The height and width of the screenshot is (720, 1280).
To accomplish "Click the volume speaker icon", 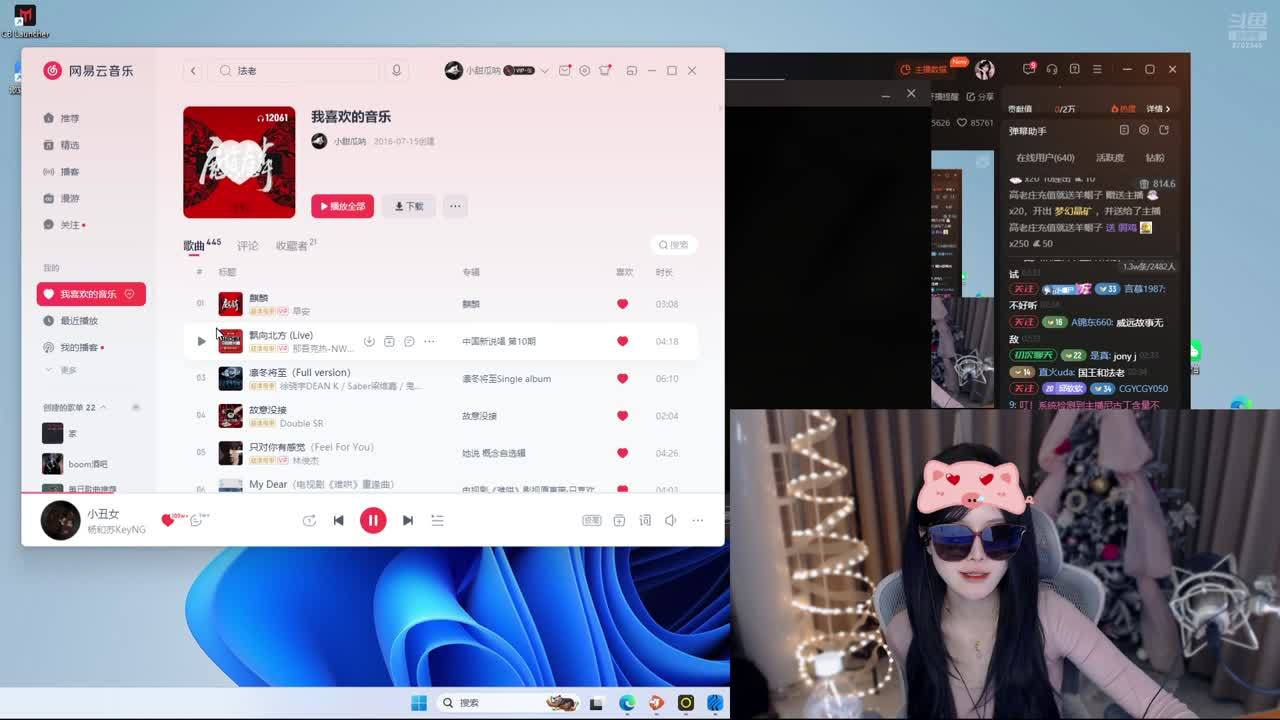I will point(671,520).
